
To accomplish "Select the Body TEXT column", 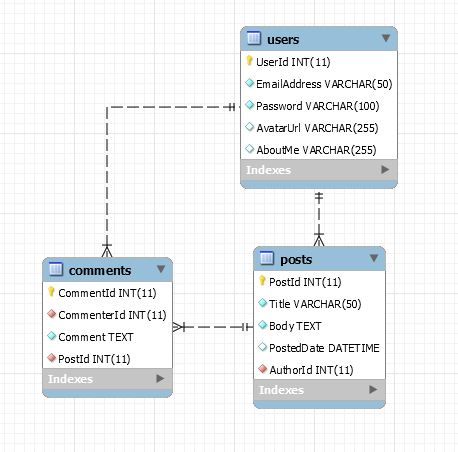I will coord(295,326).
